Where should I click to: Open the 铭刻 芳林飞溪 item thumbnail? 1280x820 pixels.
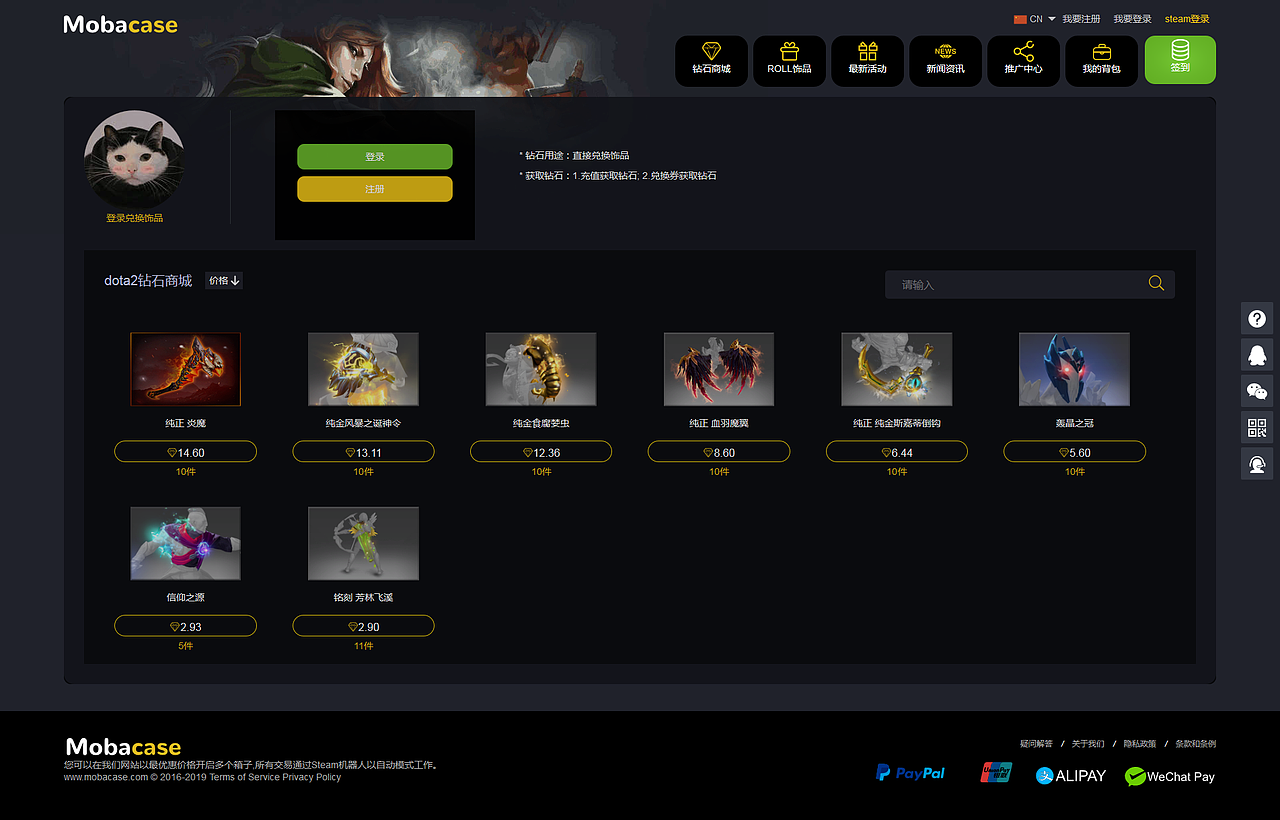click(x=363, y=543)
